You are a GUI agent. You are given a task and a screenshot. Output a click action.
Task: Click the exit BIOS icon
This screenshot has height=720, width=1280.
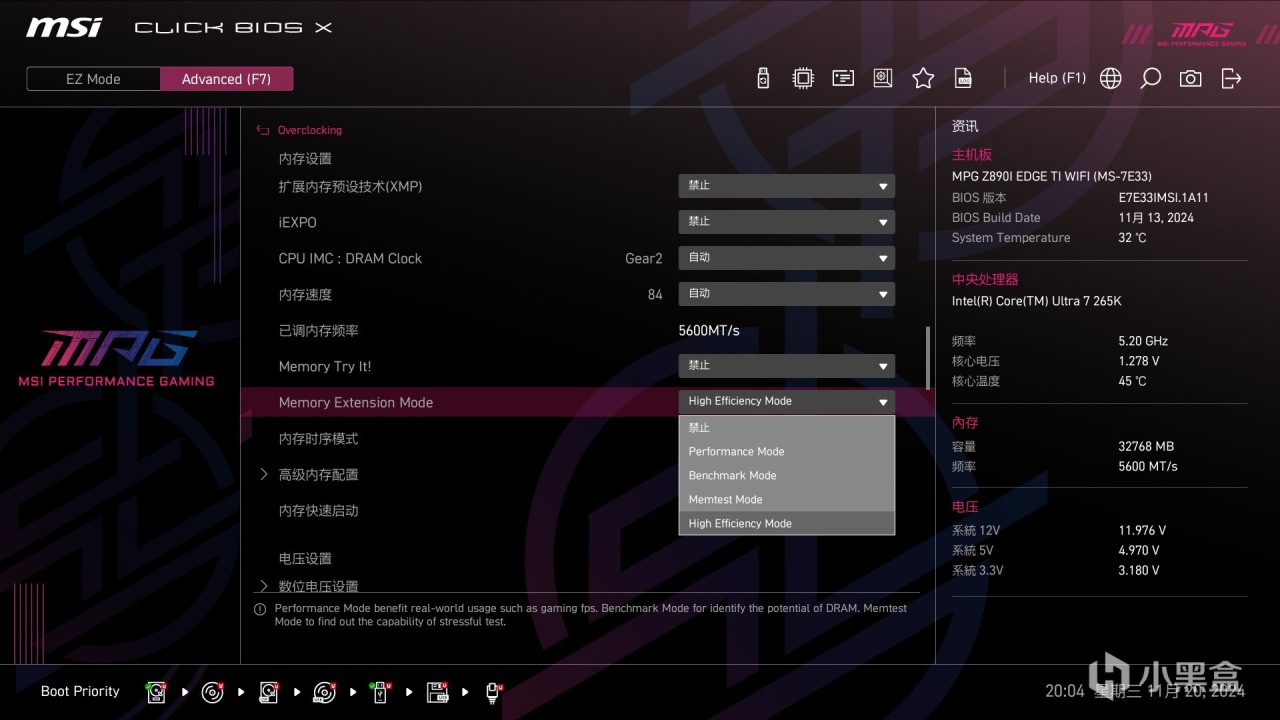(x=1231, y=78)
